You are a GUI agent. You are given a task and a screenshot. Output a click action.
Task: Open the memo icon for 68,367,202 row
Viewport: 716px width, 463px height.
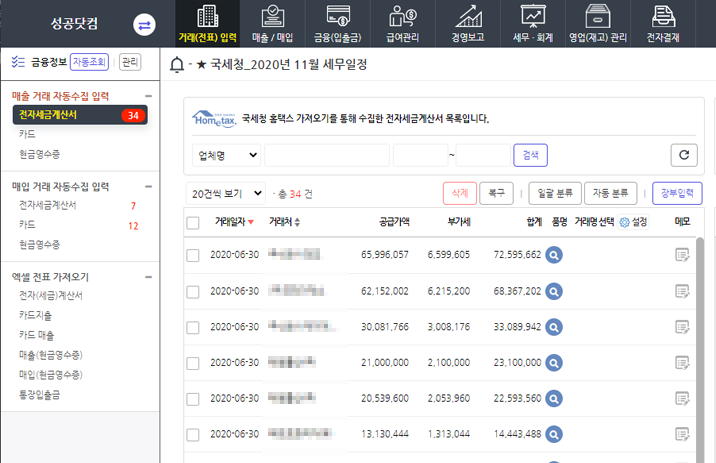tap(682, 291)
